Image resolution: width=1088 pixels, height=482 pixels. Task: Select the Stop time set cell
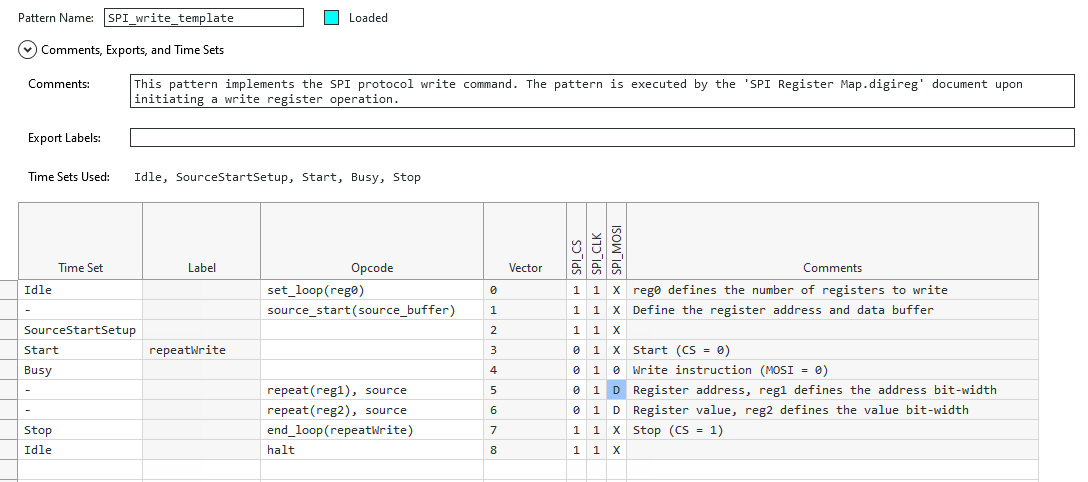pyautogui.click(x=80, y=430)
